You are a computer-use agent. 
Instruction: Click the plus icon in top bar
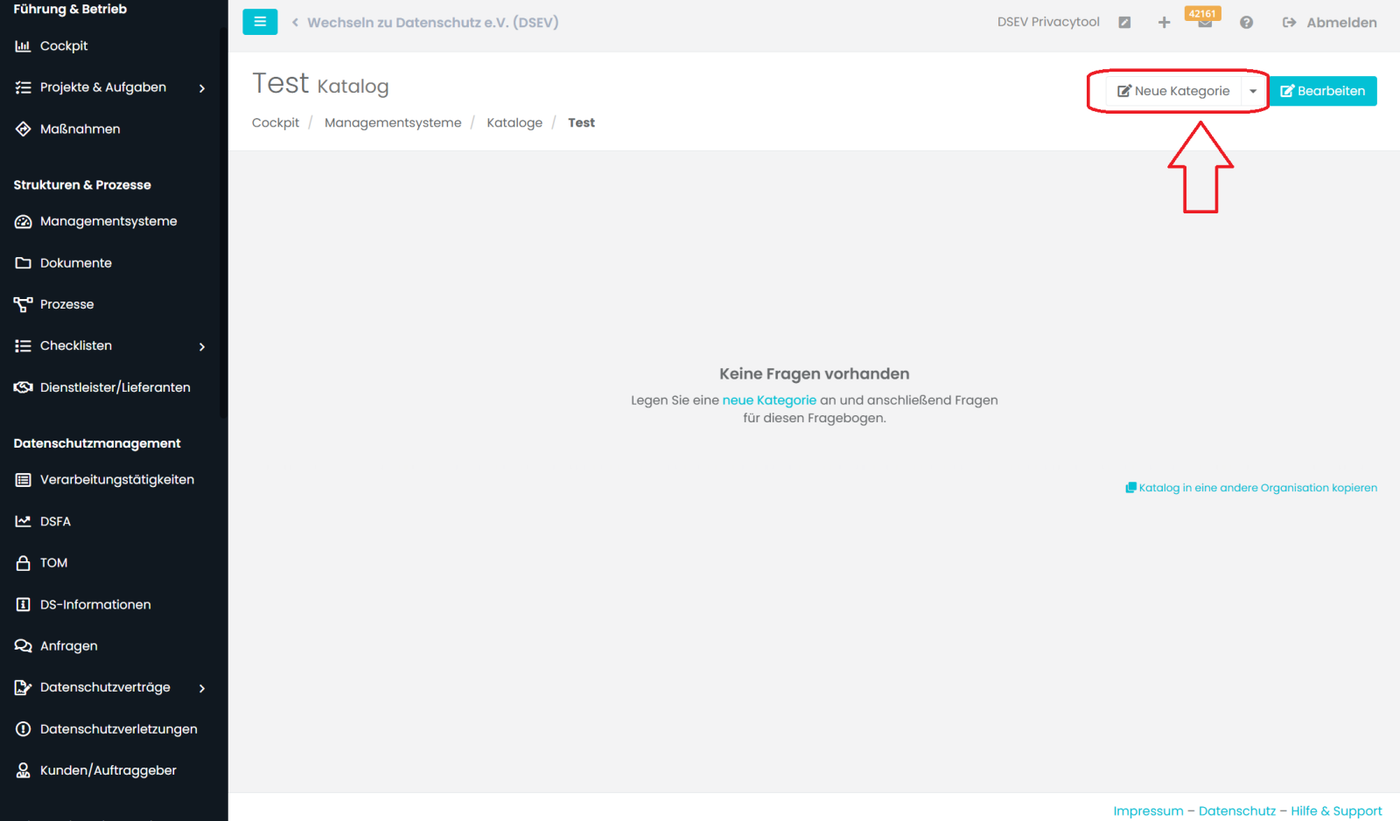(1164, 22)
